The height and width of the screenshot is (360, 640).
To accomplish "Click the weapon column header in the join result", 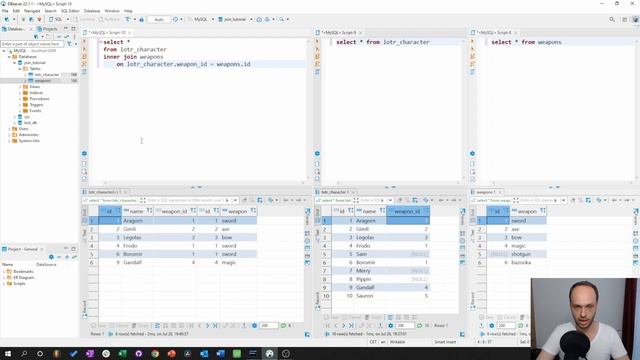I will (x=239, y=211).
